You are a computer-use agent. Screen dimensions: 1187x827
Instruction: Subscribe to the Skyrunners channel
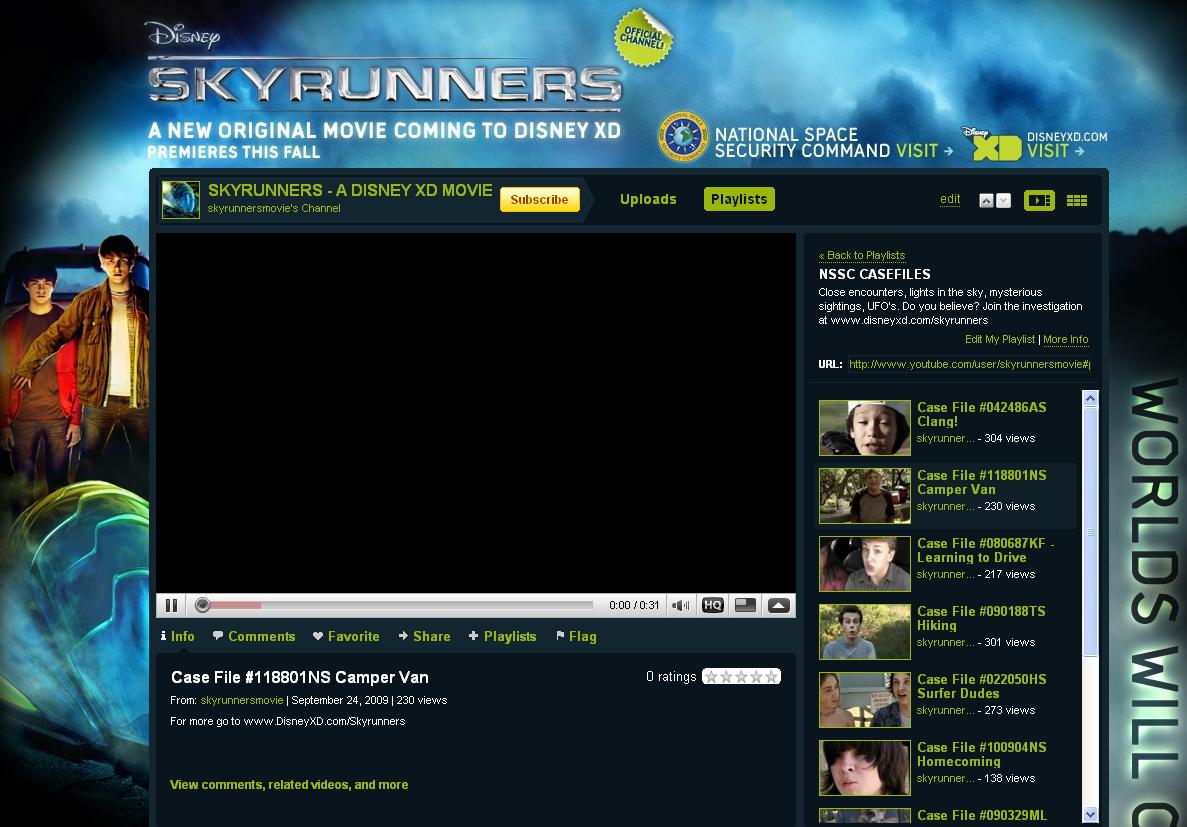tap(539, 199)
